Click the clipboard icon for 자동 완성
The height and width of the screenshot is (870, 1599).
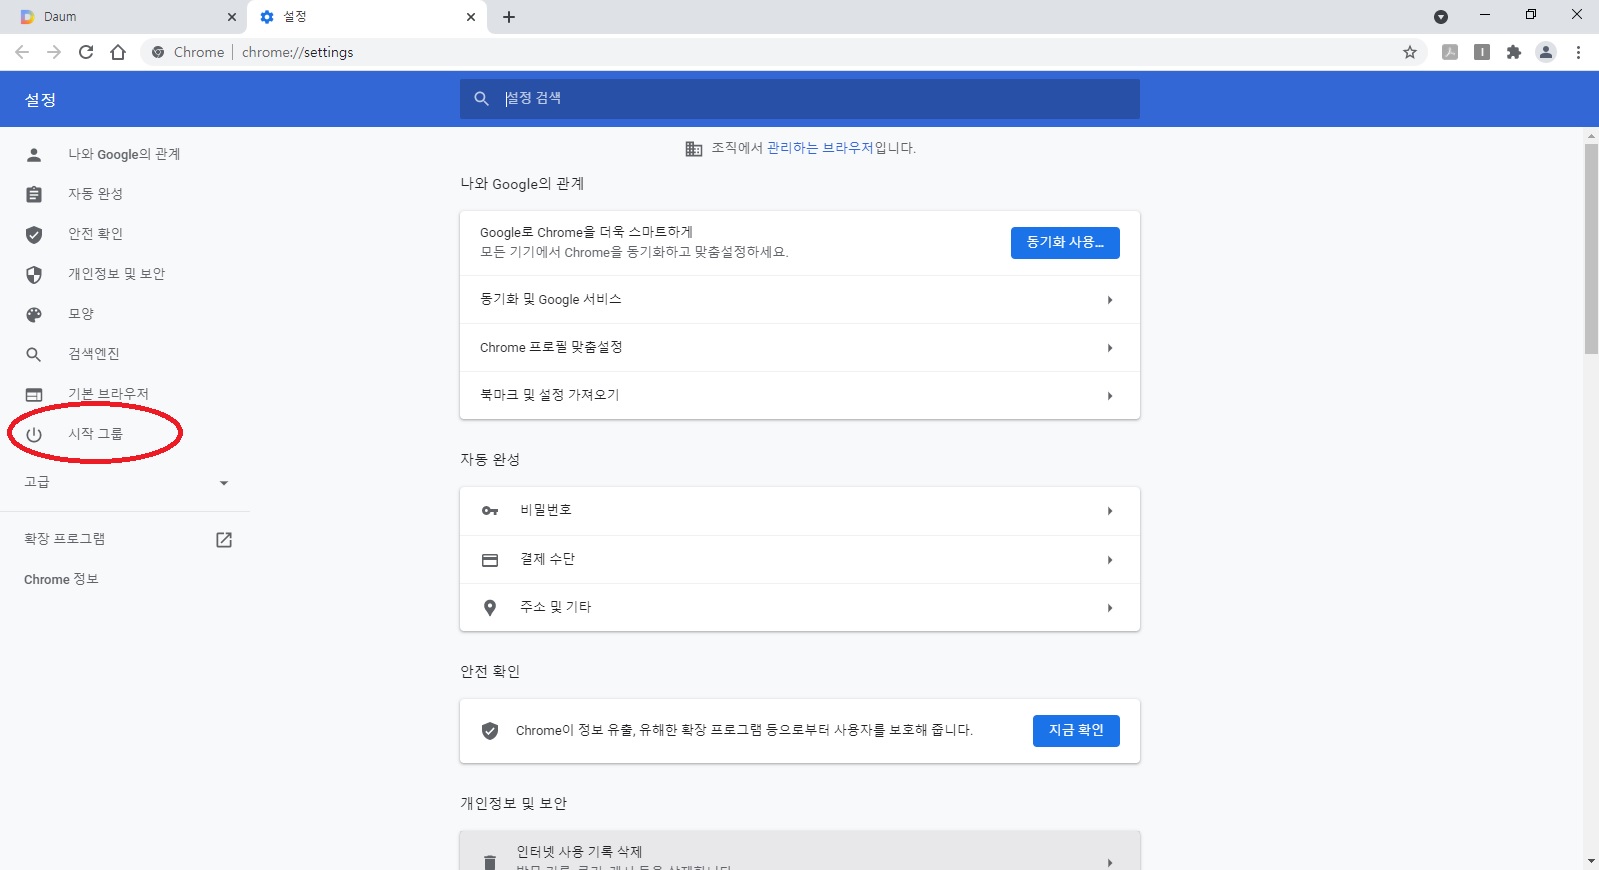coord(34,194)
